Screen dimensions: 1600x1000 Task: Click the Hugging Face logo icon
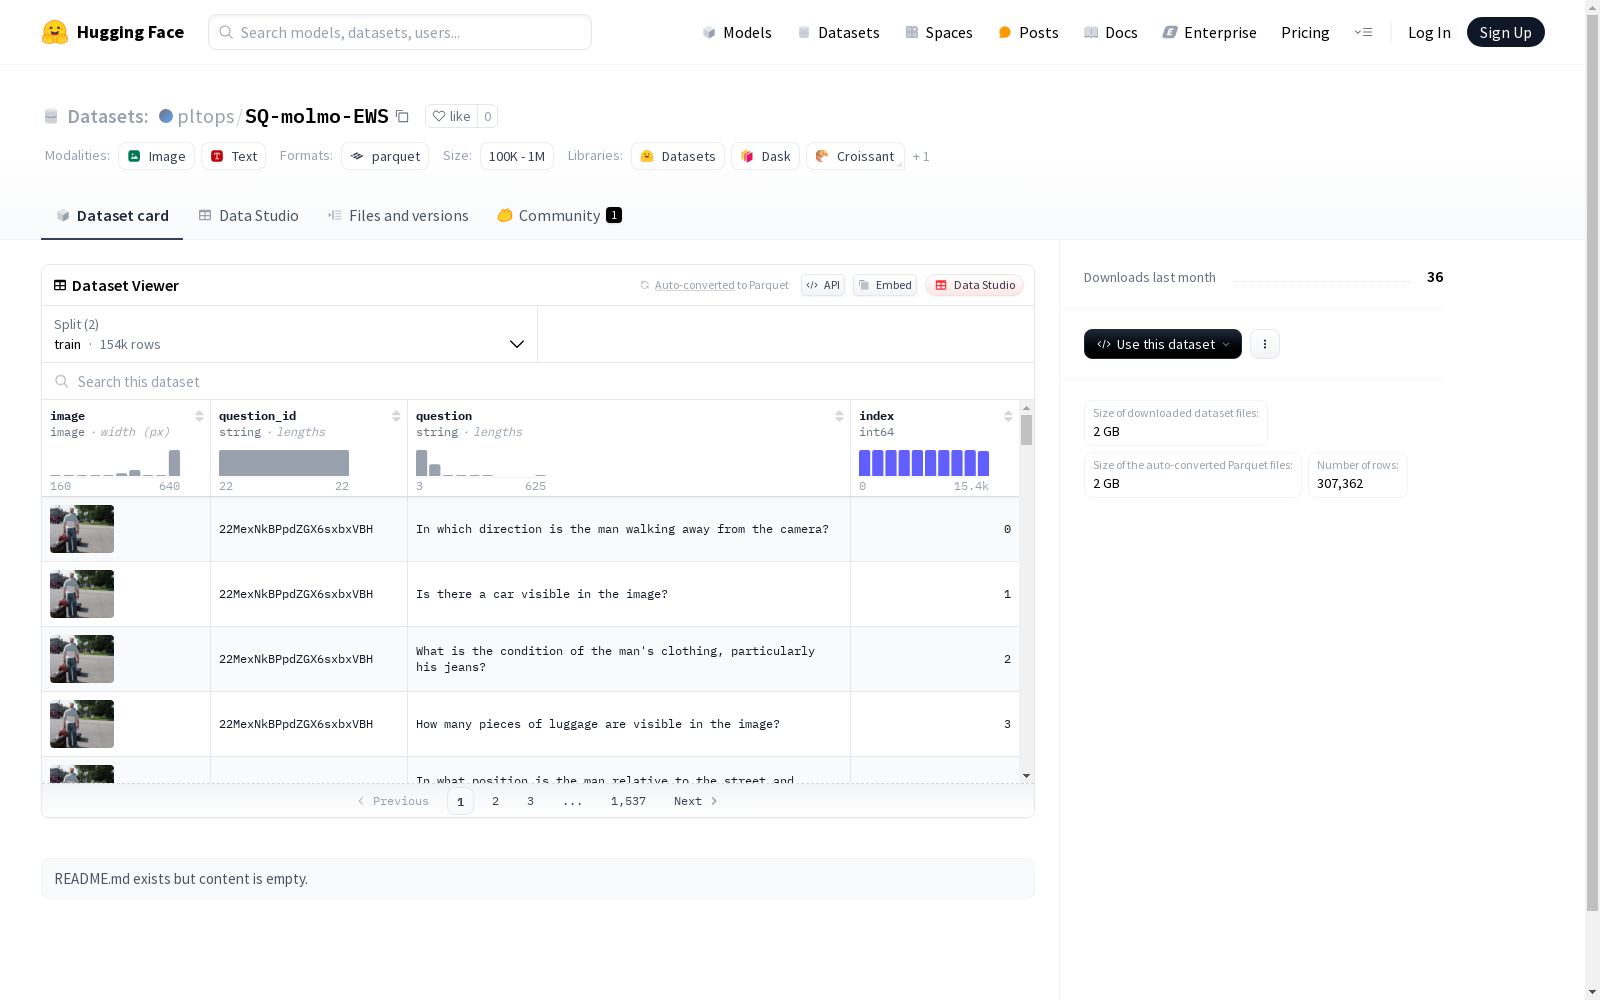[x=55, y=32]
